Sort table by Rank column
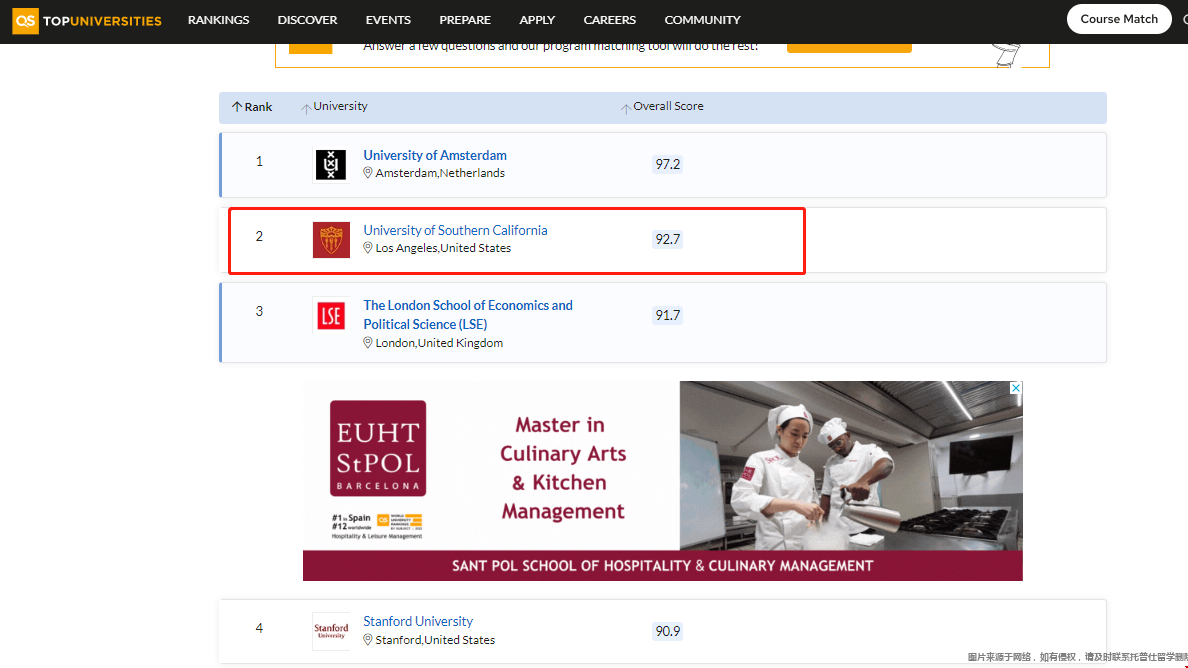 [x=252, y=107]
